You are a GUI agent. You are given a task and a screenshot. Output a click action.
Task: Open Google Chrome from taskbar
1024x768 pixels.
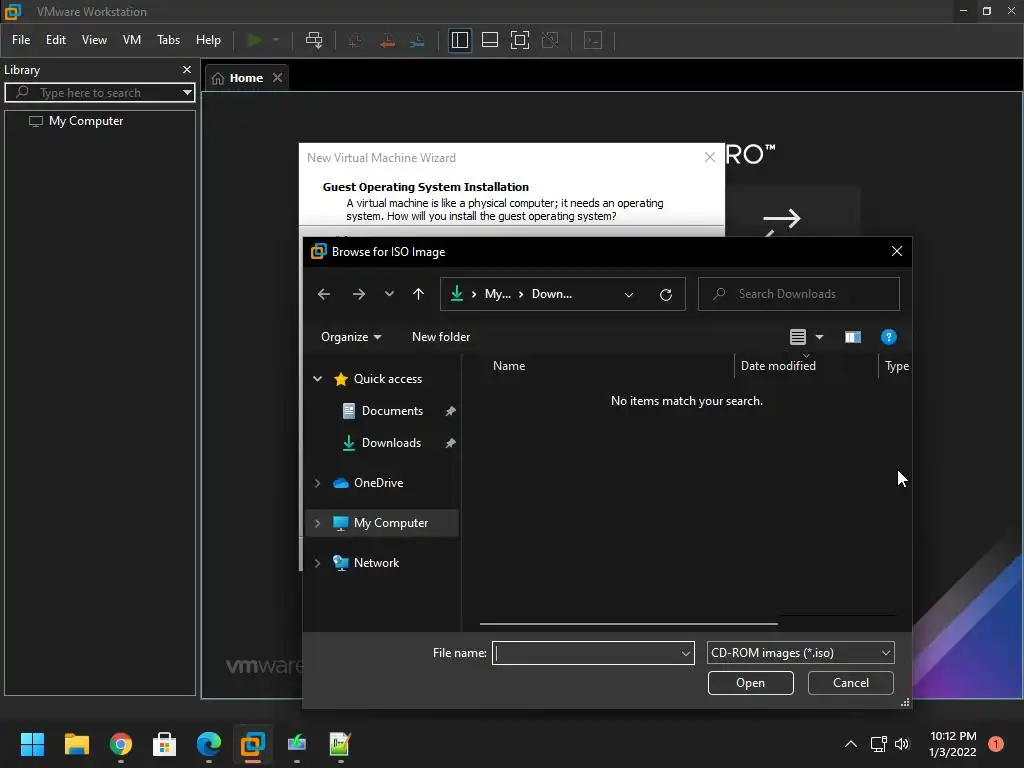(121, 744)
